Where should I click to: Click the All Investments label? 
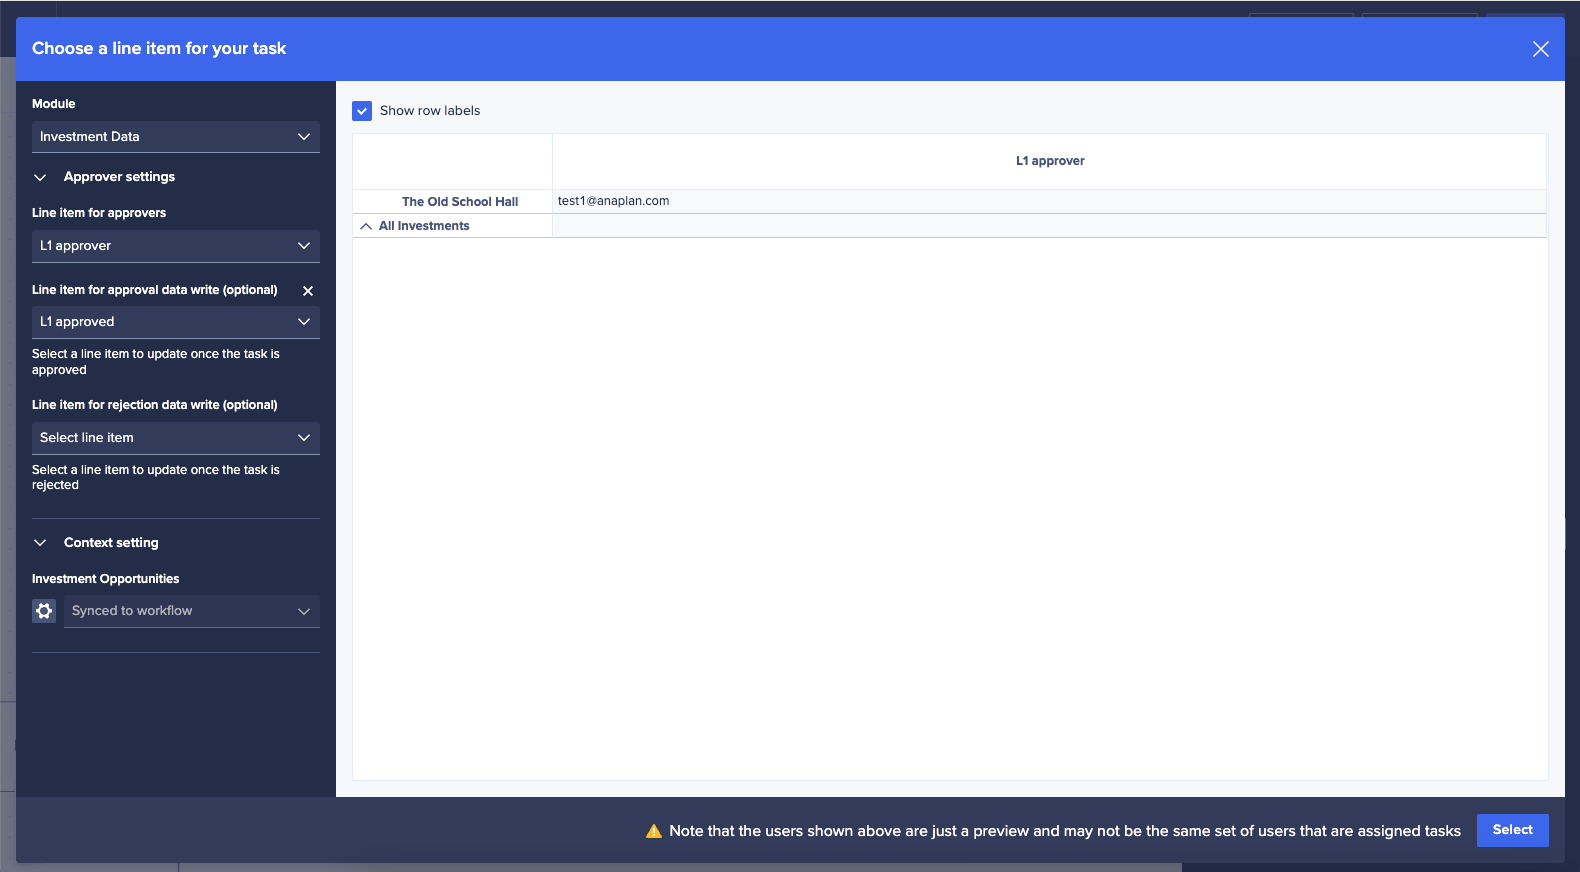424,226
